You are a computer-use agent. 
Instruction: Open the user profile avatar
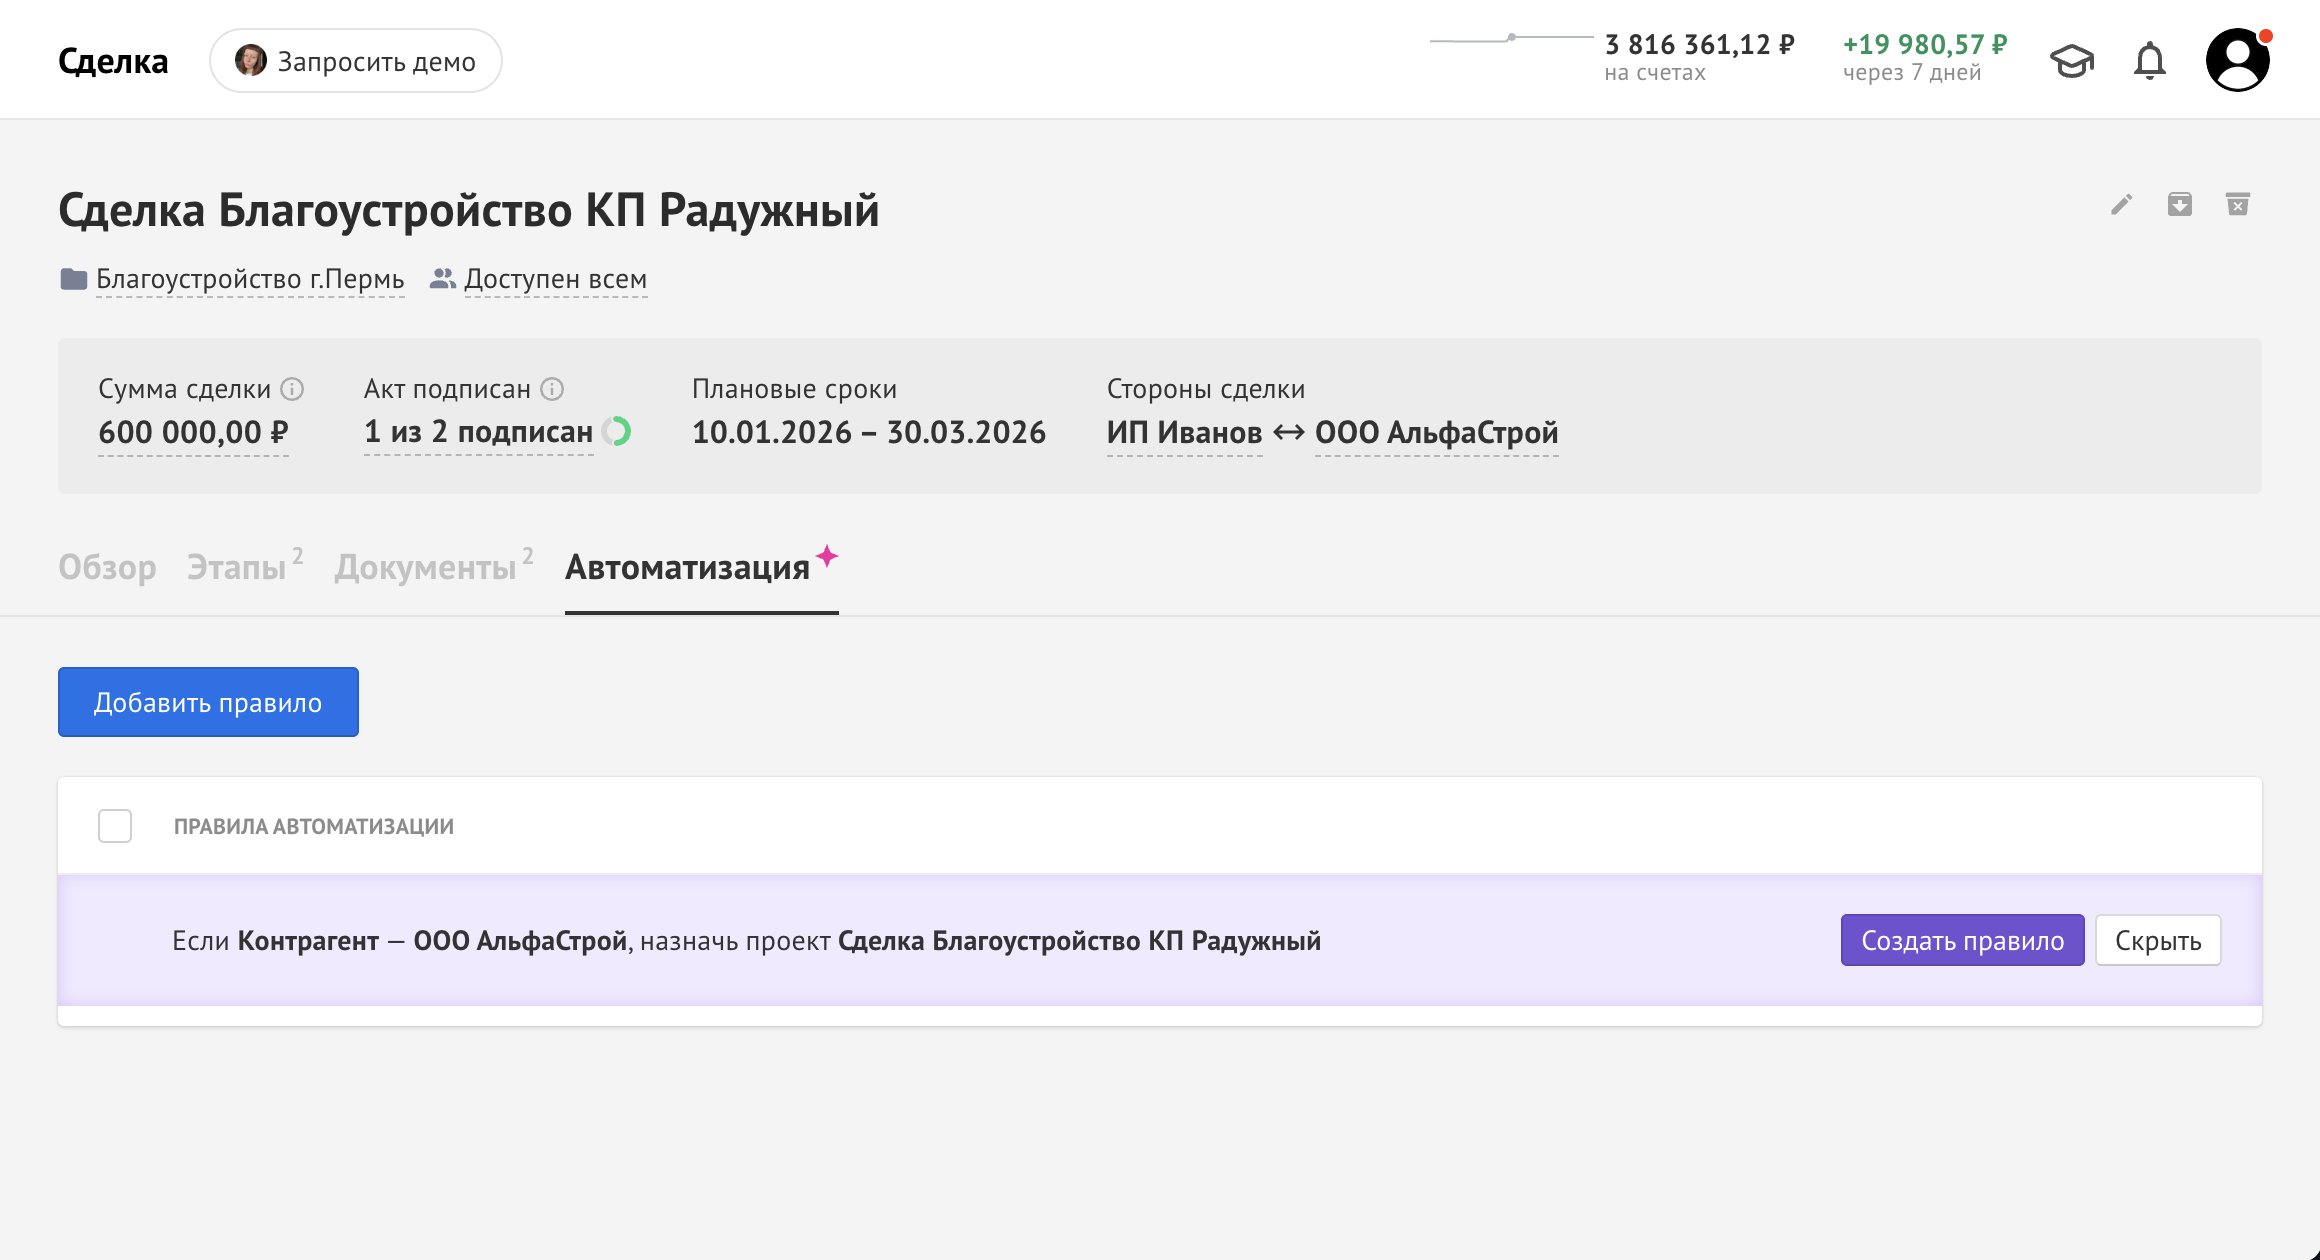[2237, 60]
